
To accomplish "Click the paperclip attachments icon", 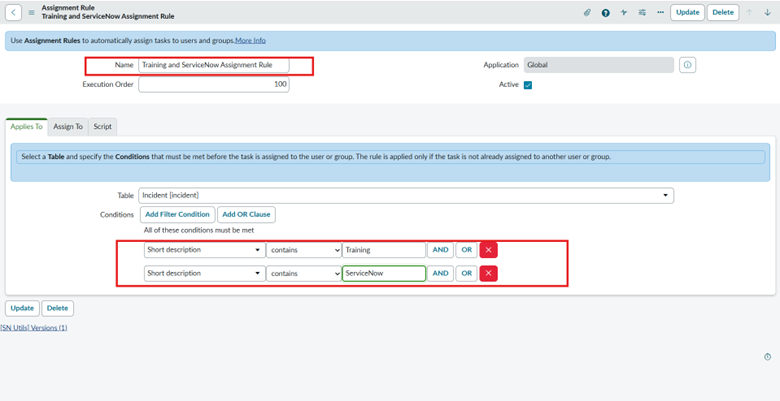I will (x=587, y=13).
